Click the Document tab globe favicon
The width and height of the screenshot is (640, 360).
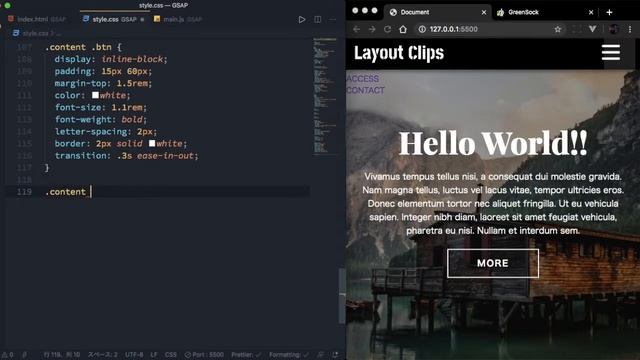(393, 12)
